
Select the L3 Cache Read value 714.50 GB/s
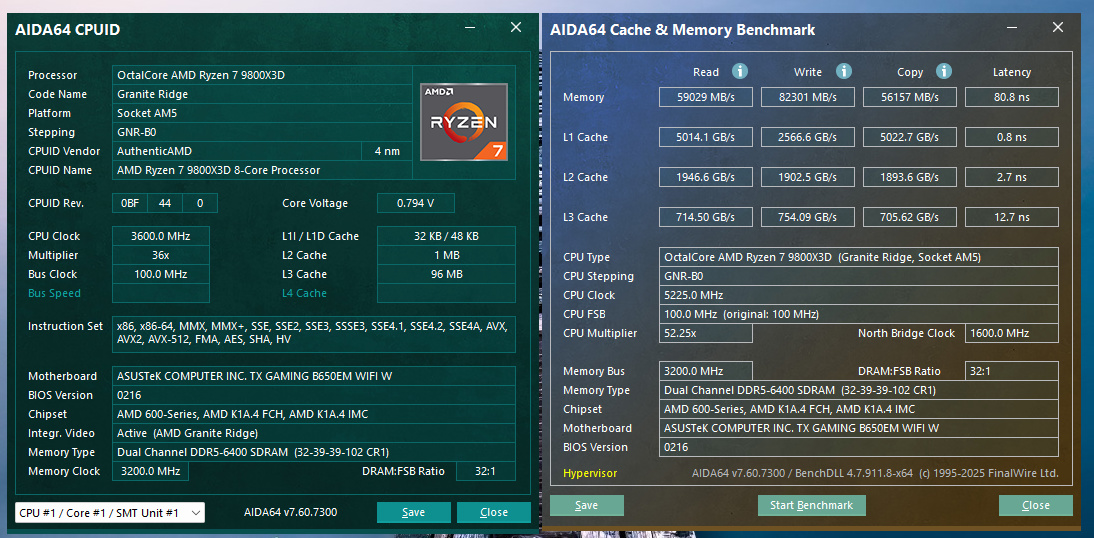pyautogui.click(x=705, y=218)
